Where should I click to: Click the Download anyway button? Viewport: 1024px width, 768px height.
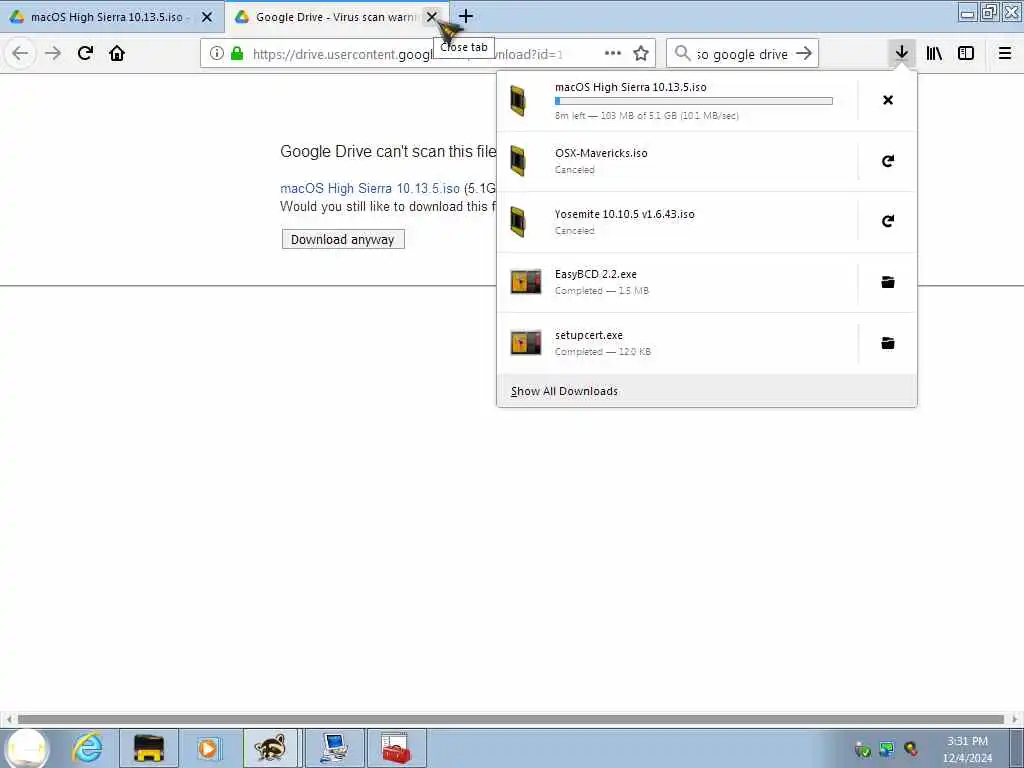point(343,239)
